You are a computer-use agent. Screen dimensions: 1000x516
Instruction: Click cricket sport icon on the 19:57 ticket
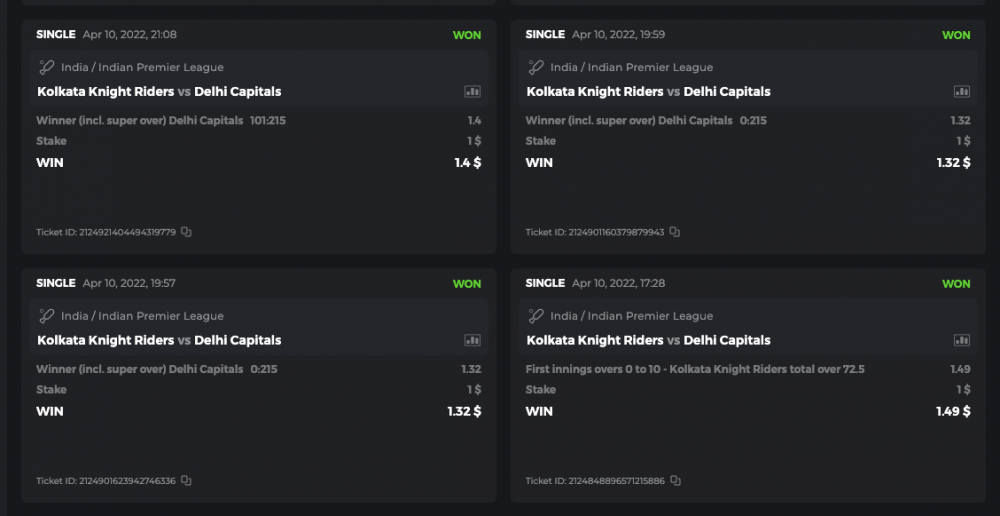(x=46, y=316)
